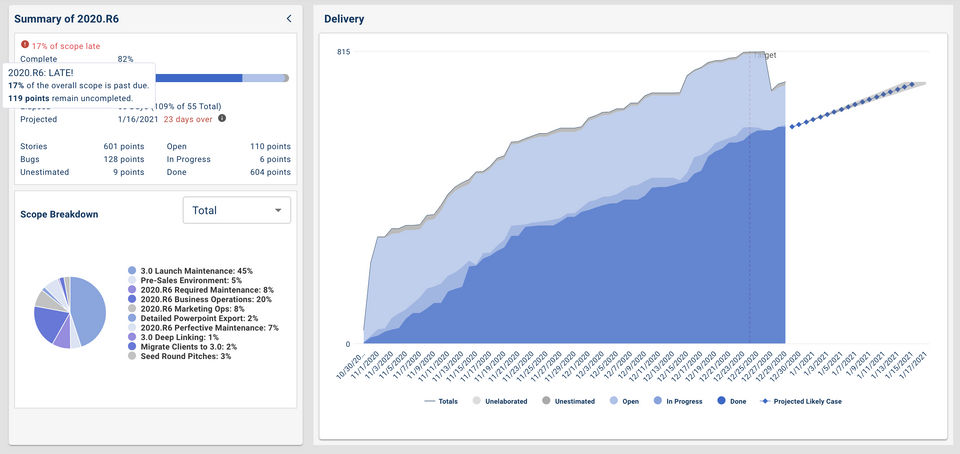Toggle the Totals series in chart legend
The height and width of the screenshot is (454, 960).
tap(441, 401)
